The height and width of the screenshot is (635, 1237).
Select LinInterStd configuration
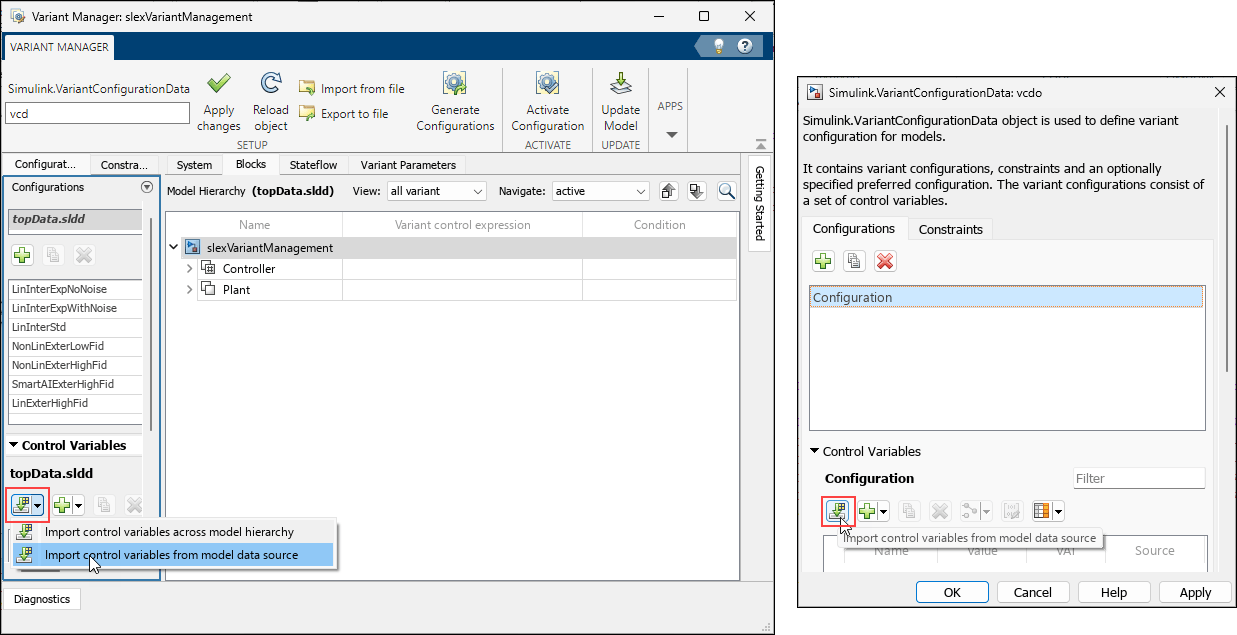tap(74, 327)
